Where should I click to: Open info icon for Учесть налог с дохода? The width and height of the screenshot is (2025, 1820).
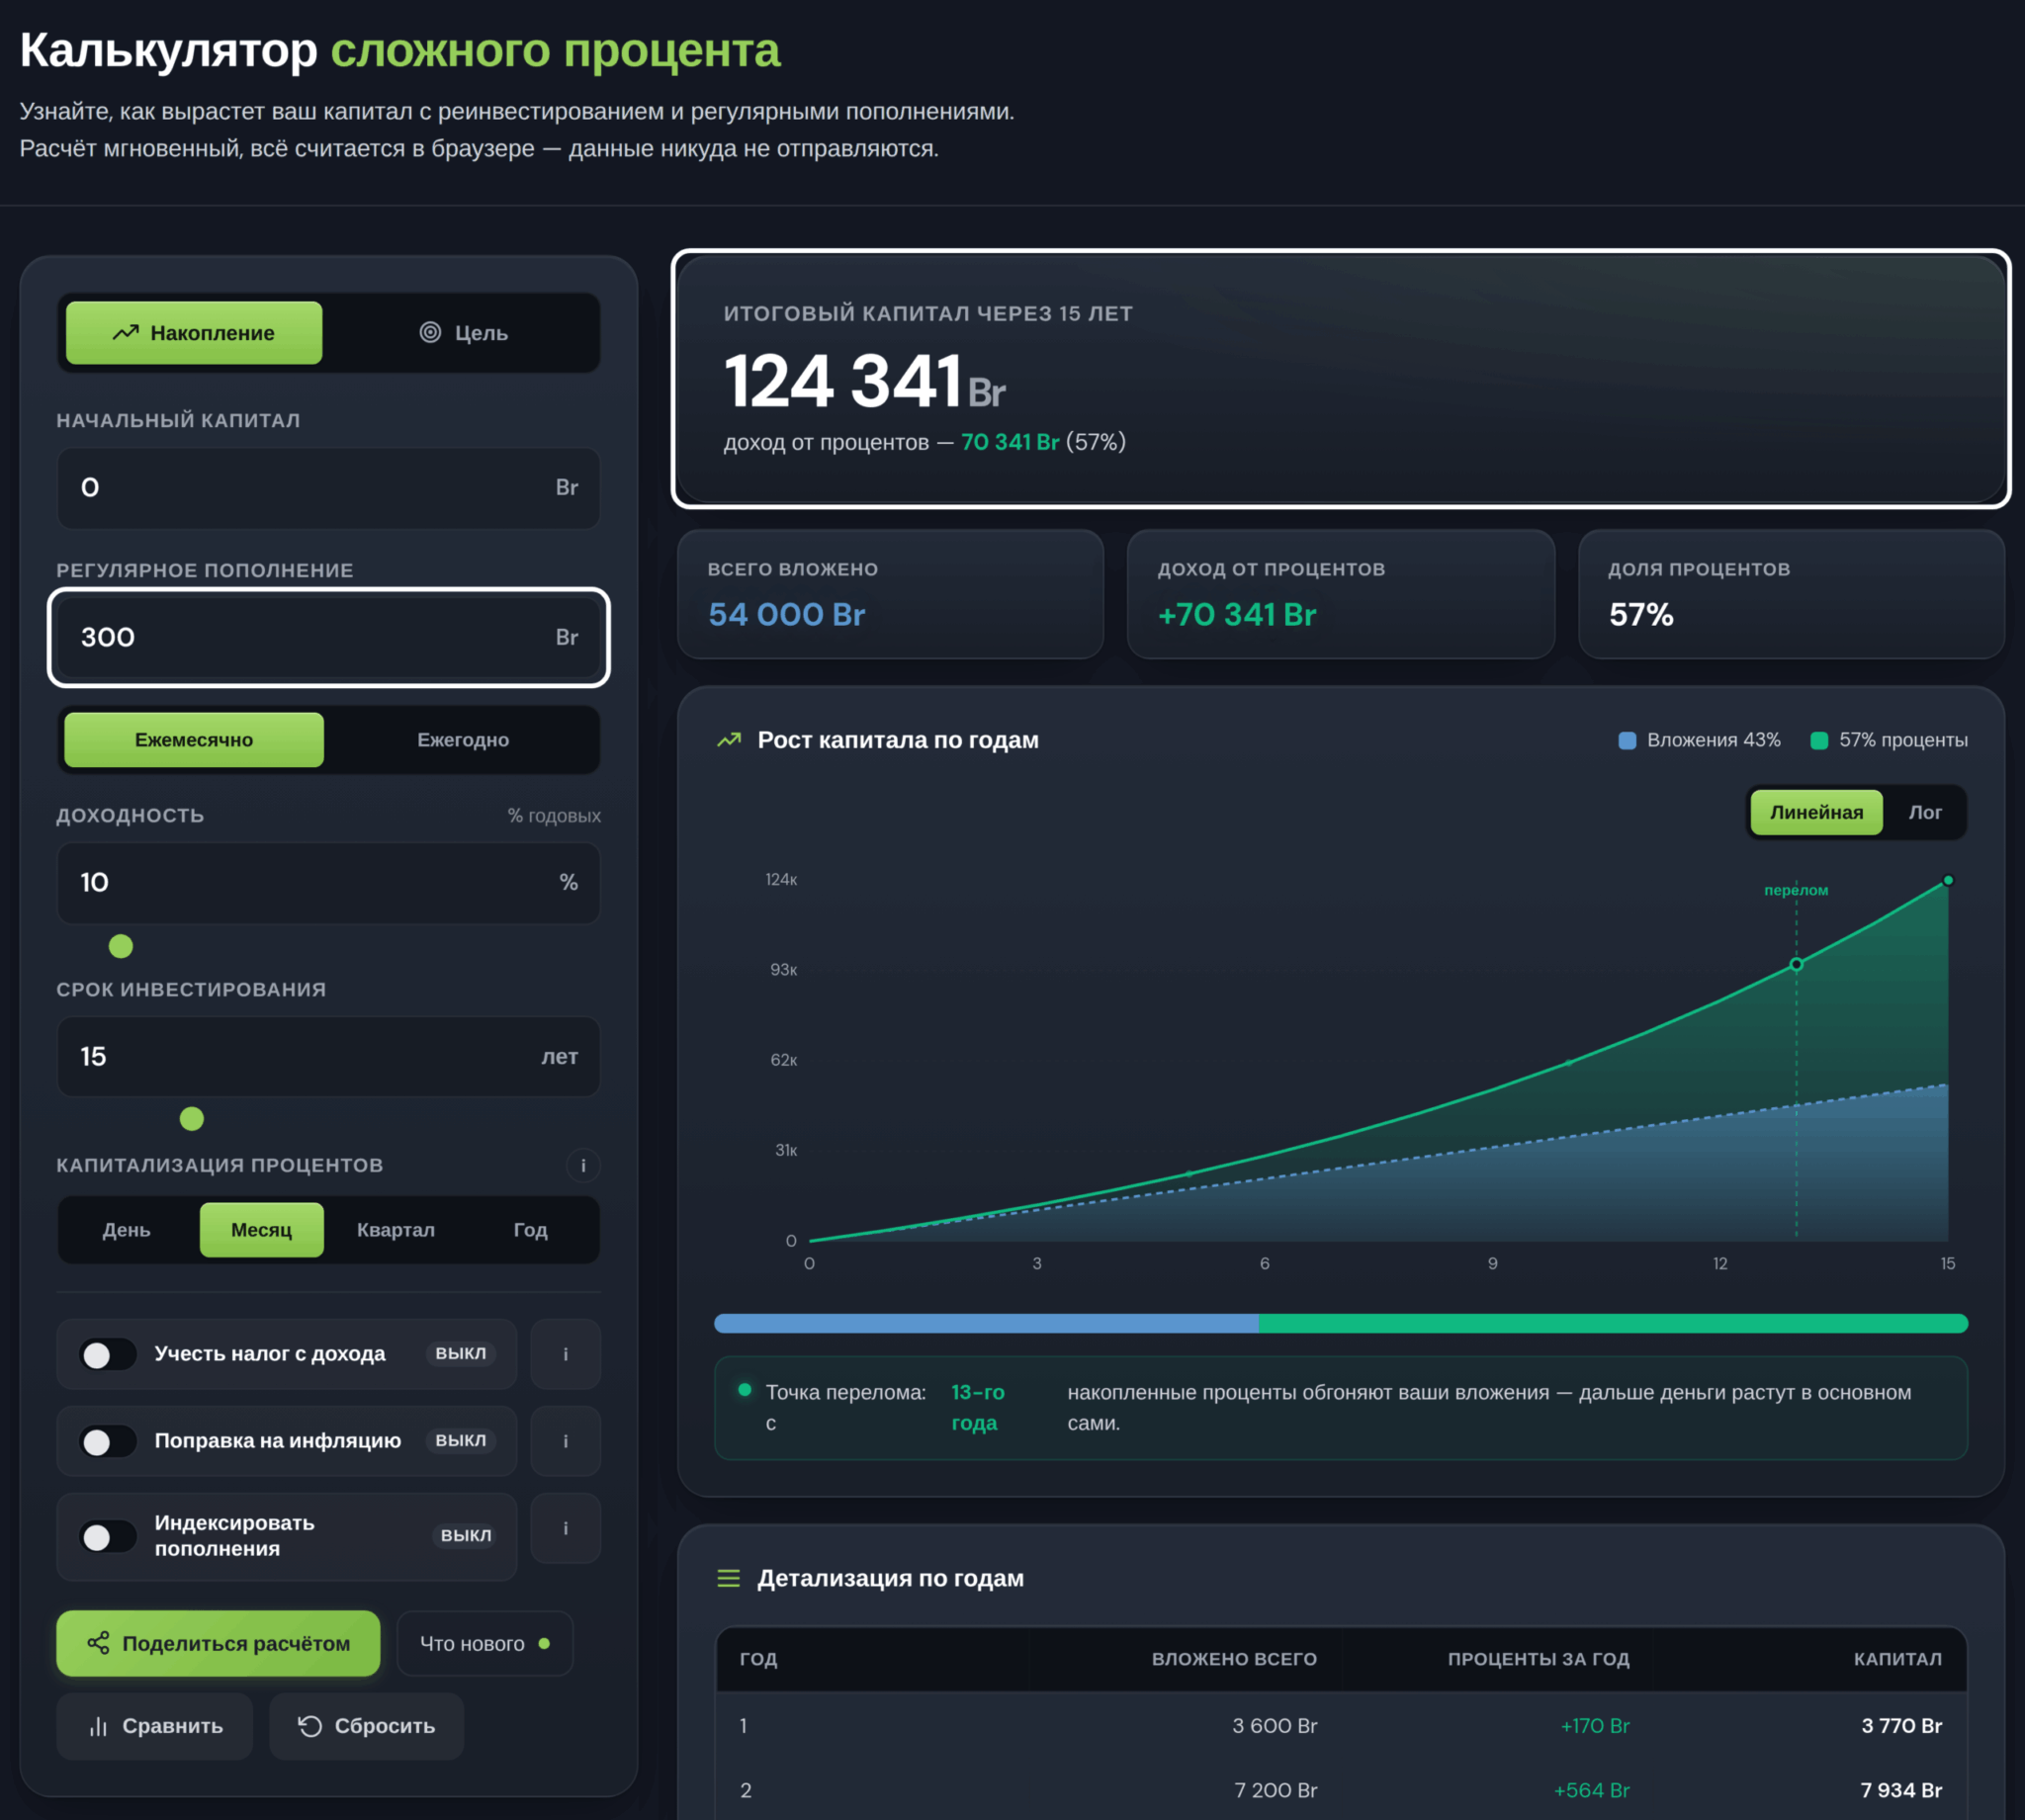pyautogui.click(x=566, y=1354)
